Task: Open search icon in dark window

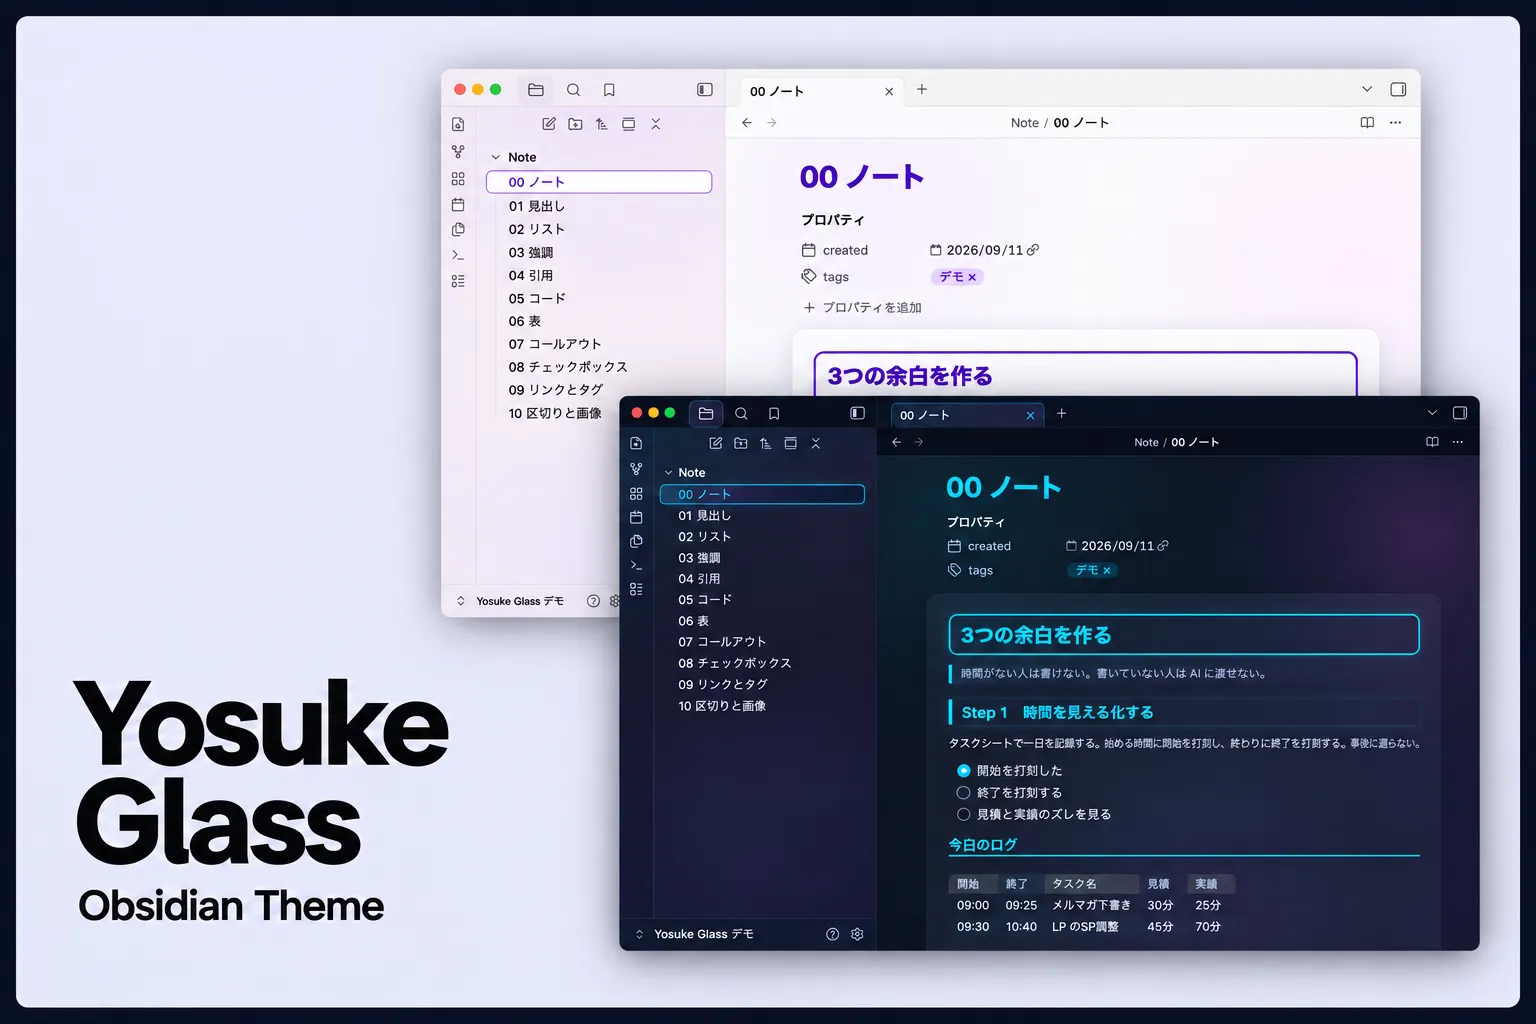Action: click(741, 413)
